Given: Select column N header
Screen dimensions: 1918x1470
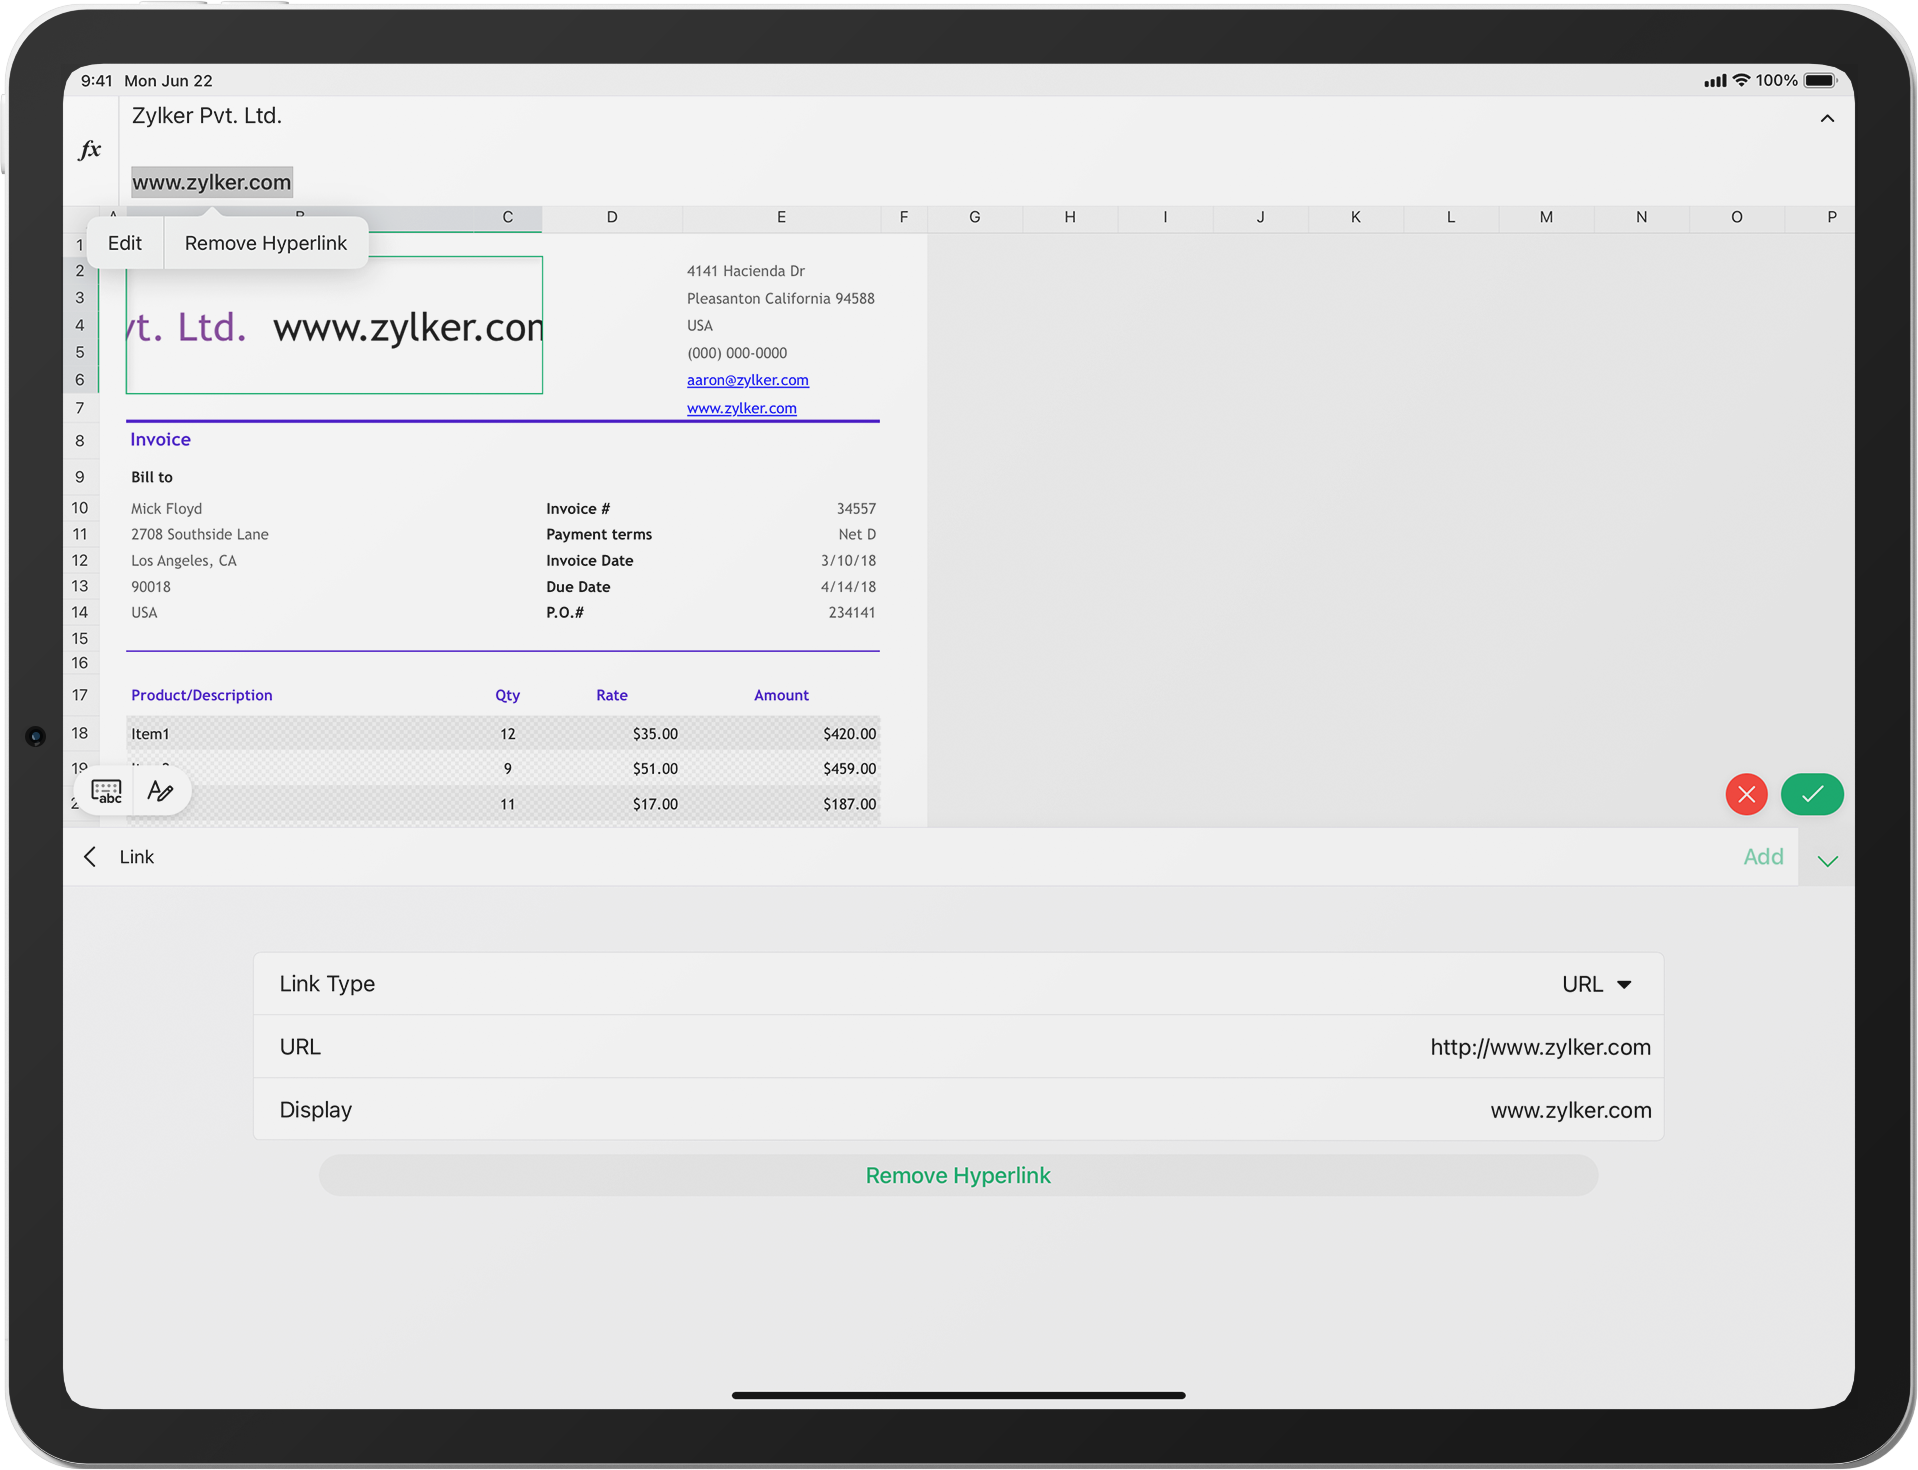Looking at the screenshot, I should (x=1641, y=217).
